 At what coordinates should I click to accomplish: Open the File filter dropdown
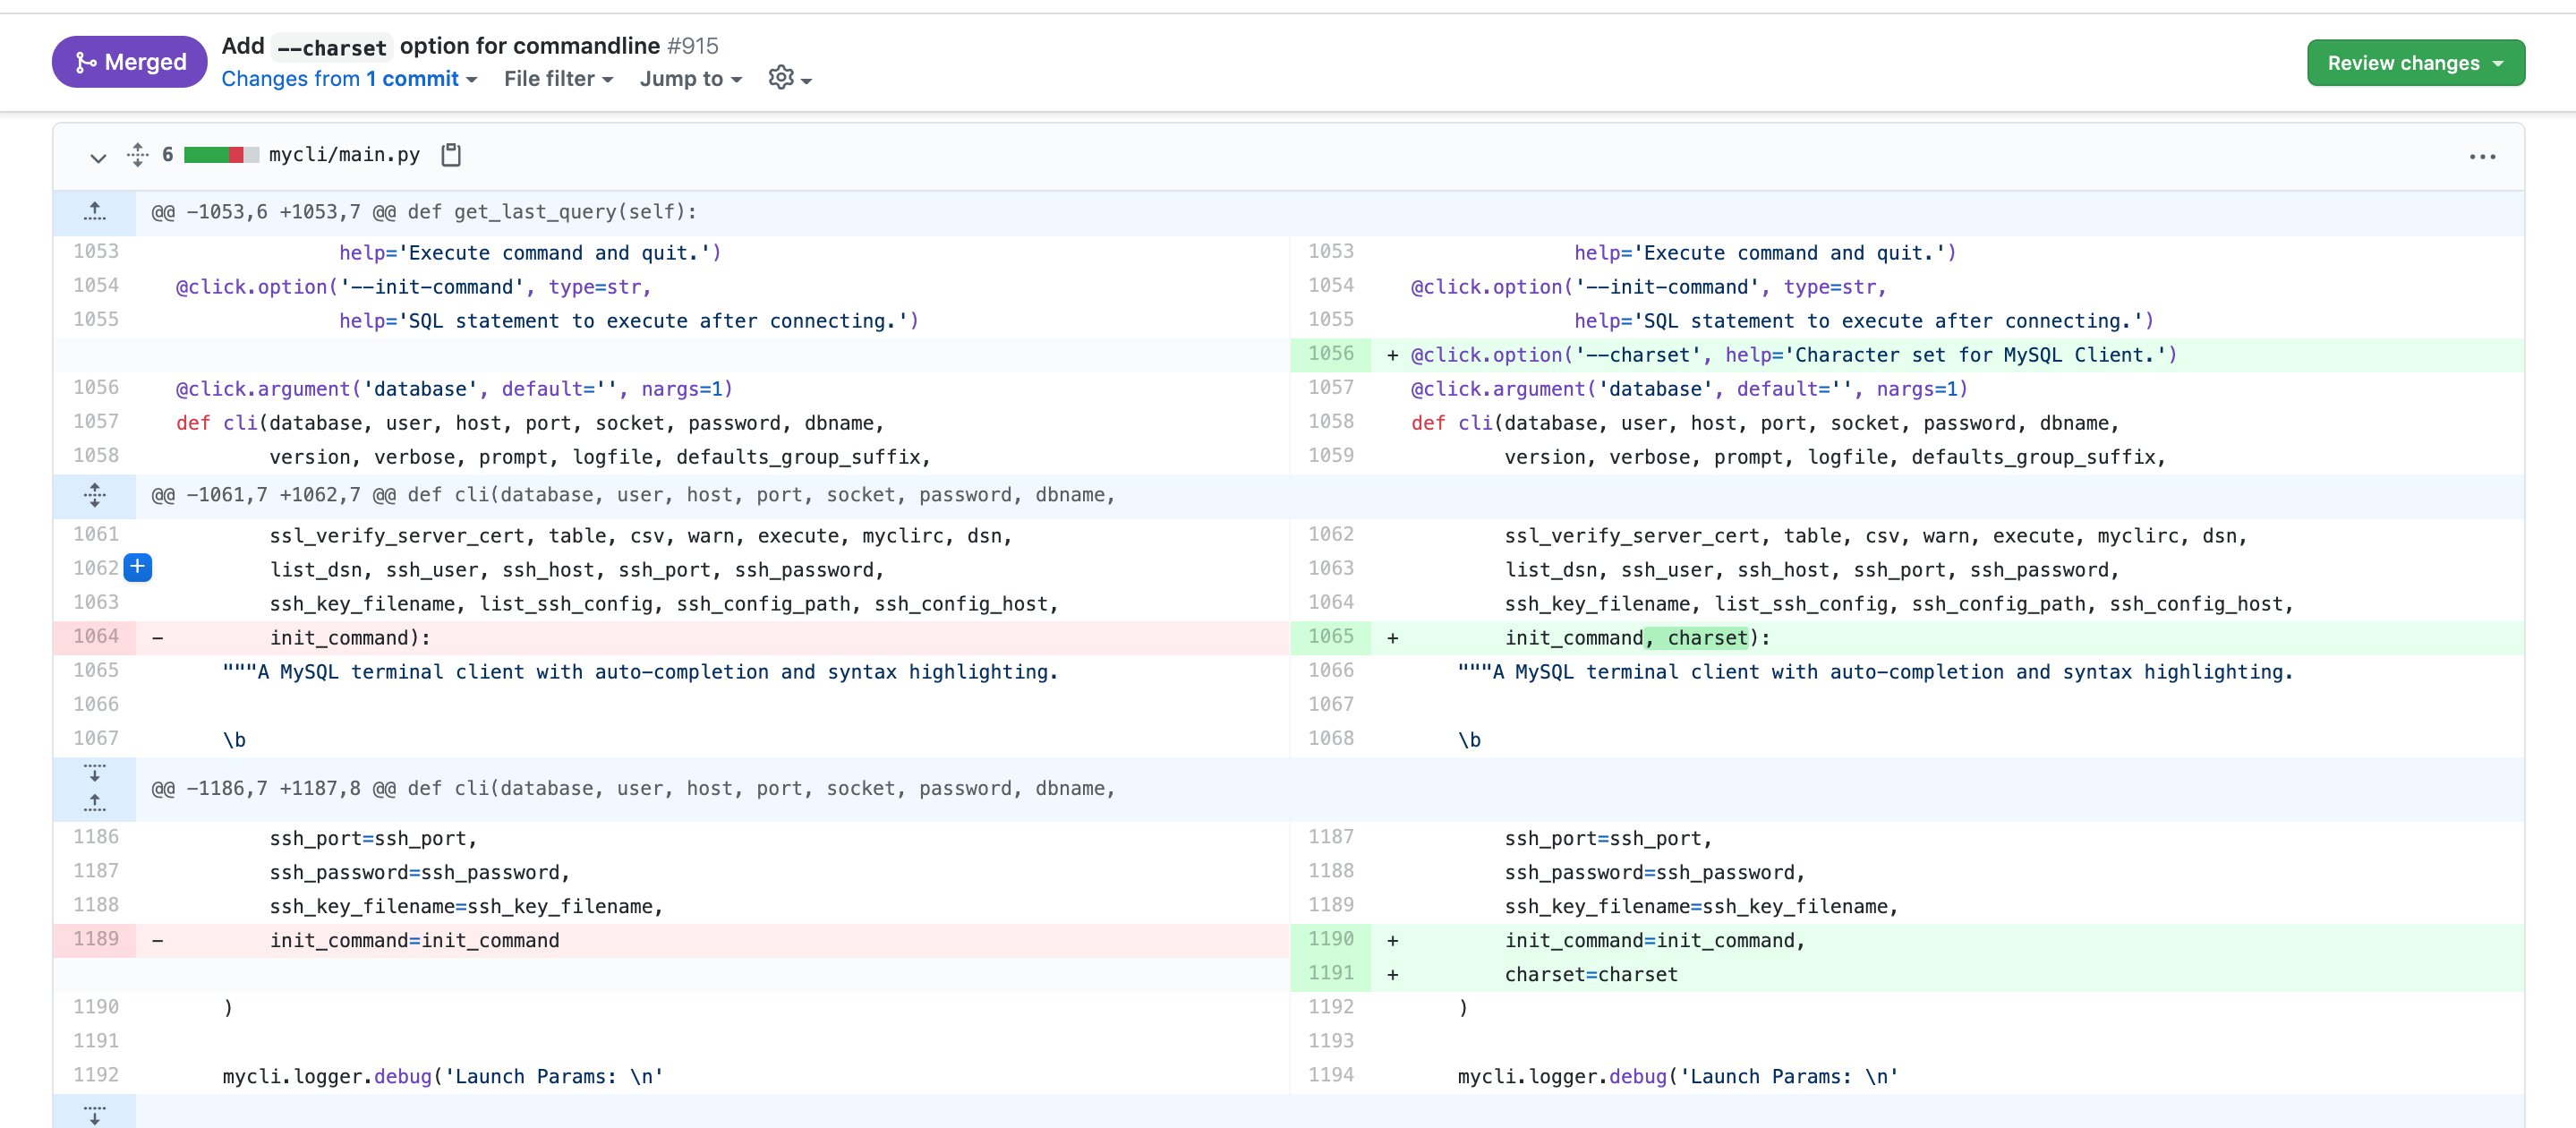pos(557,78)
